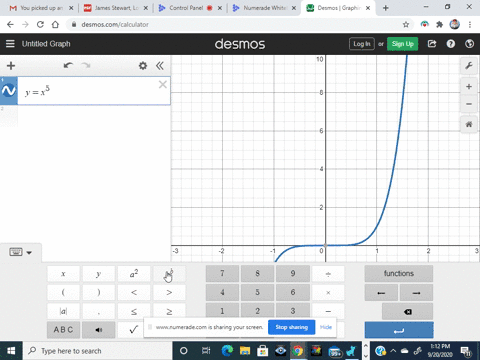480x360 pixels.
Task: Tap the x variable key
Action: [63, 274]
